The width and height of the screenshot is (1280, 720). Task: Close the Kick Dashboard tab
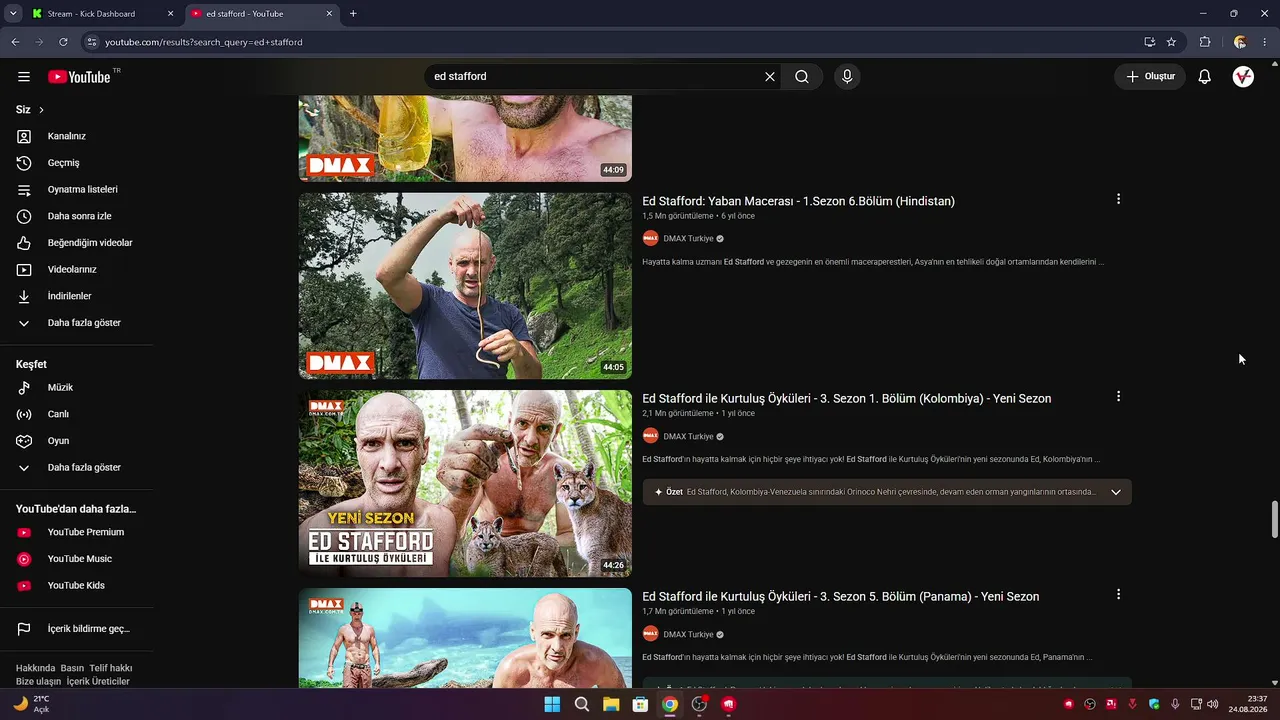coord(170,14)
